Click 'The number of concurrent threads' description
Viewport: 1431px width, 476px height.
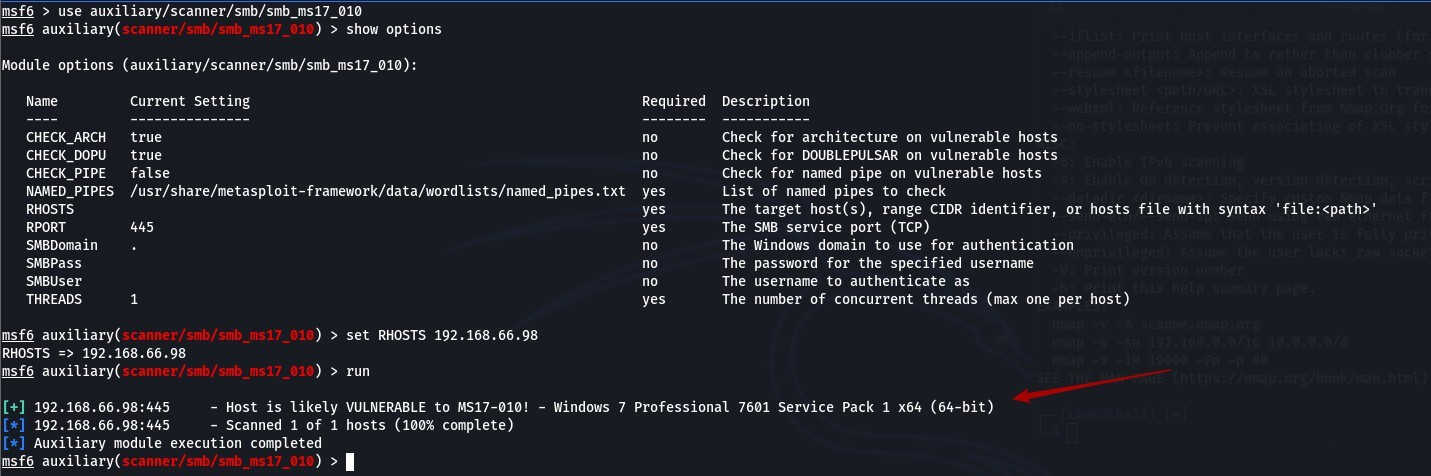[x=926, y=299]
